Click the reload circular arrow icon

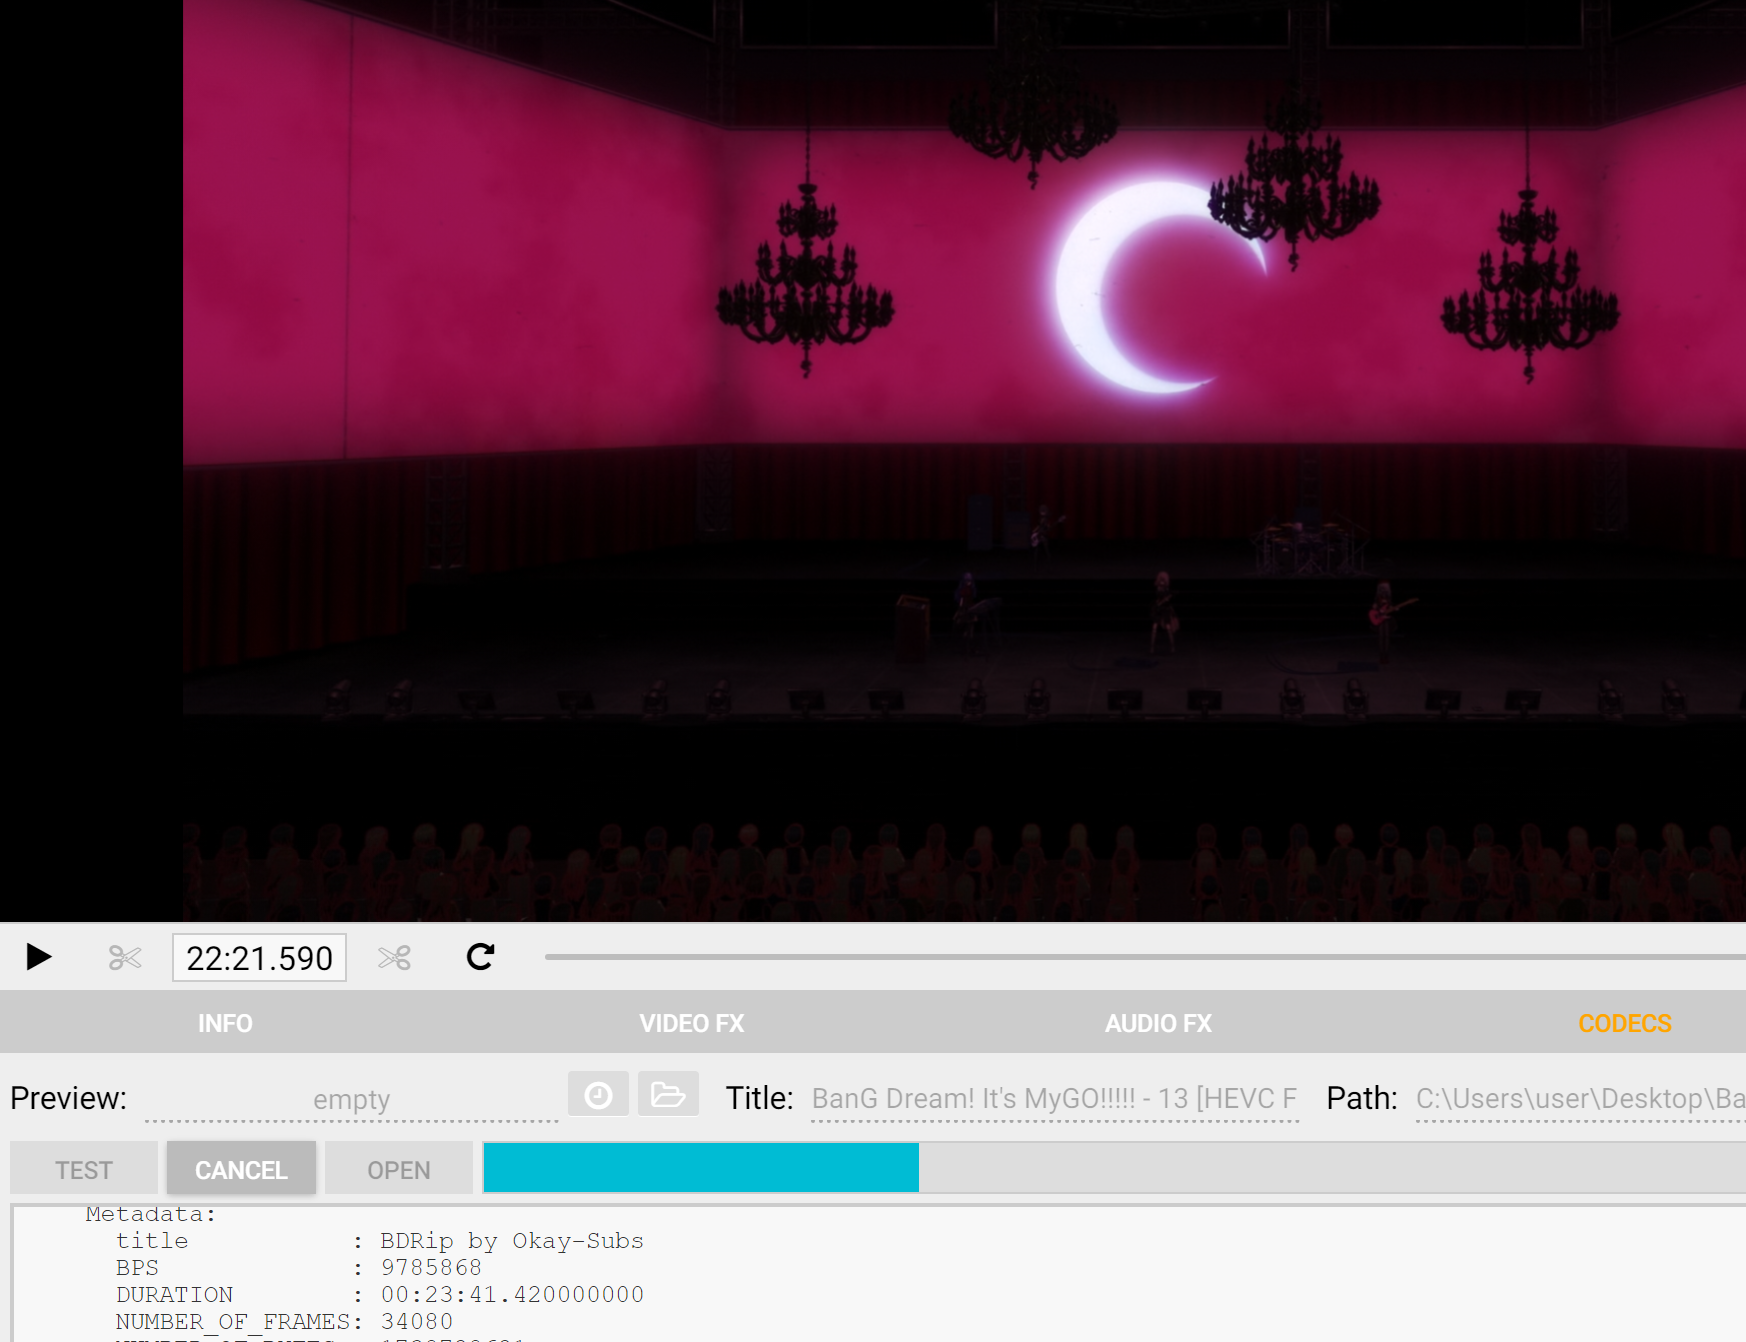coord(481,957)
